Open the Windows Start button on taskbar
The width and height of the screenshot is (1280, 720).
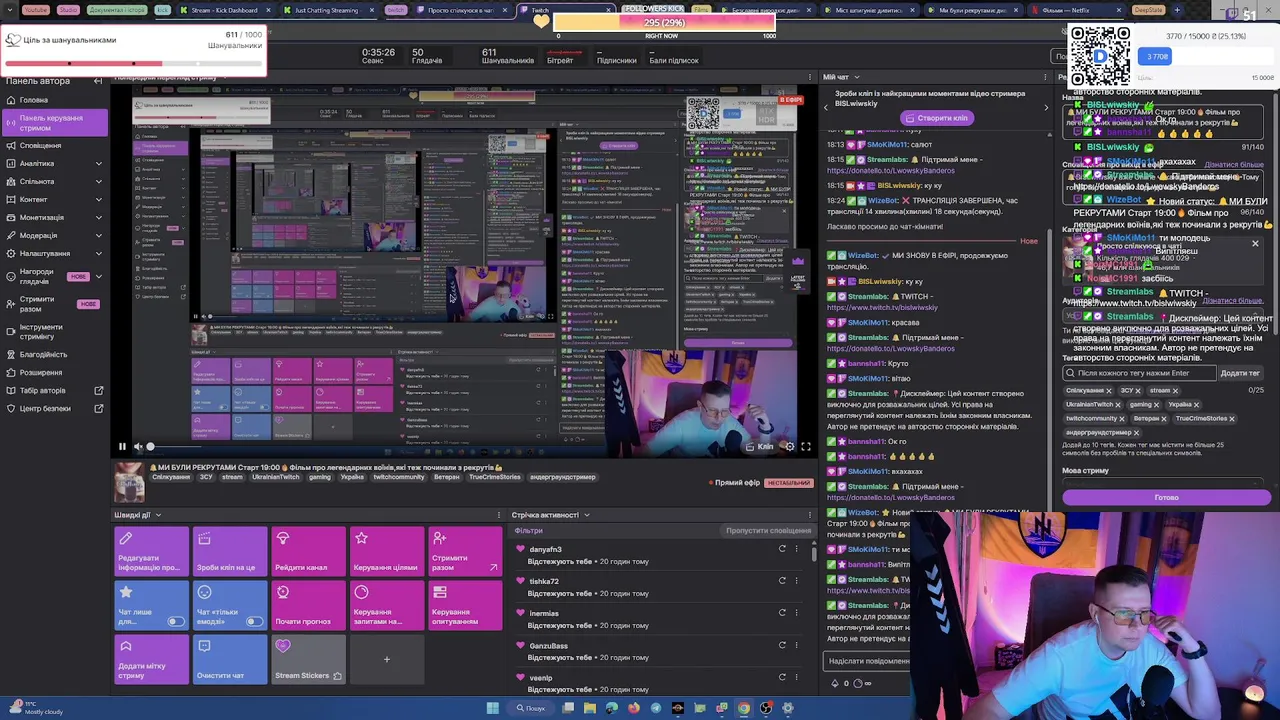(x=492, y=708)
